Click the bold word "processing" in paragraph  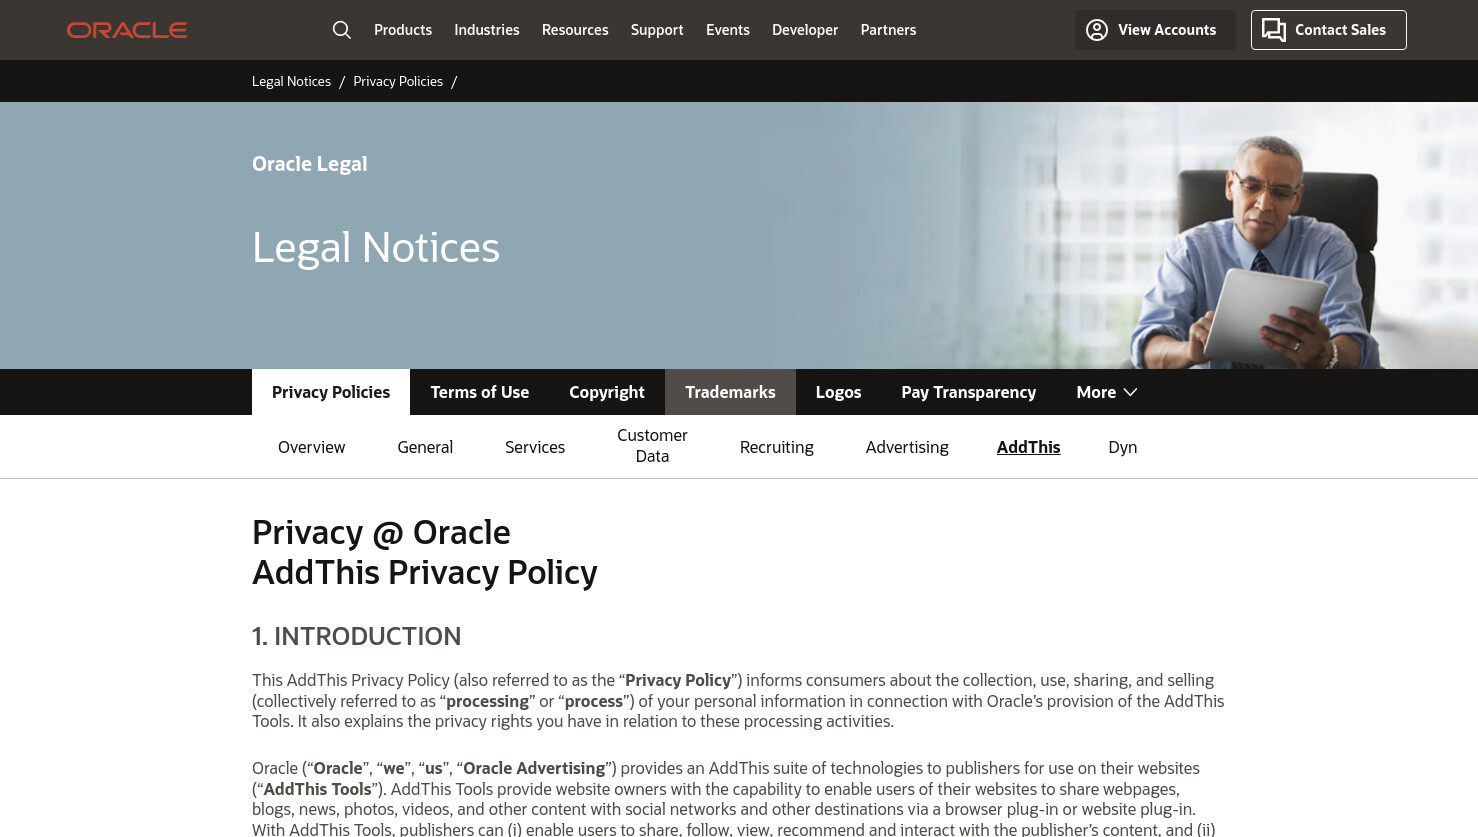pos(487,701)
